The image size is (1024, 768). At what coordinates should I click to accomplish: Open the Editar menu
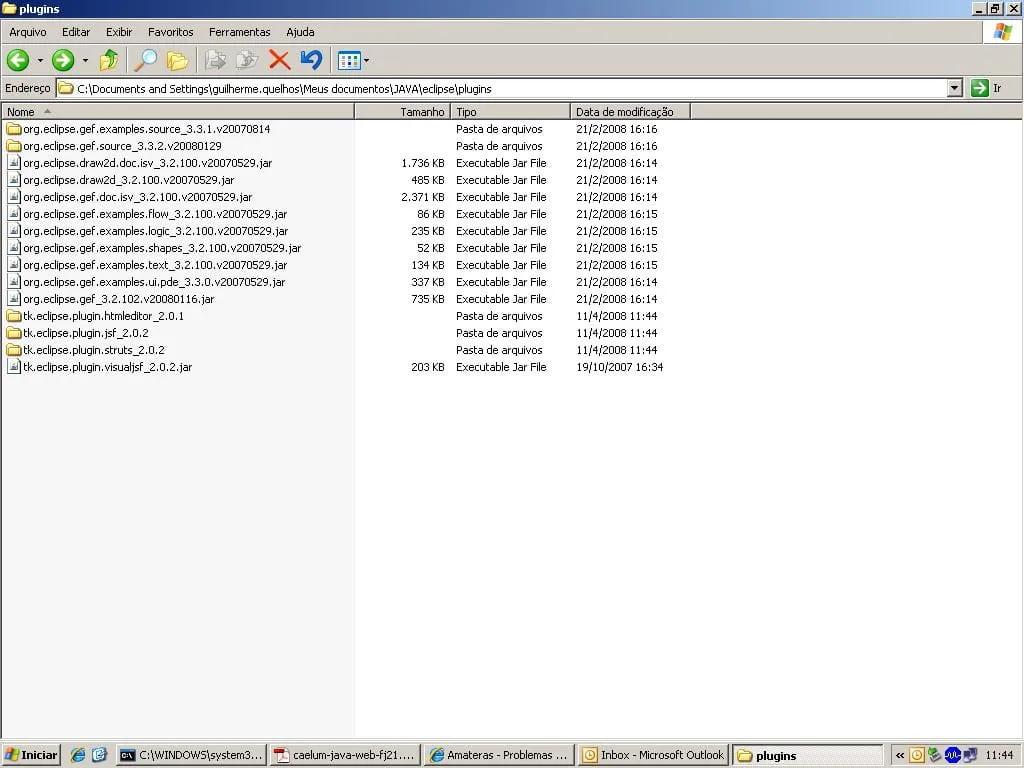[76, 32]
